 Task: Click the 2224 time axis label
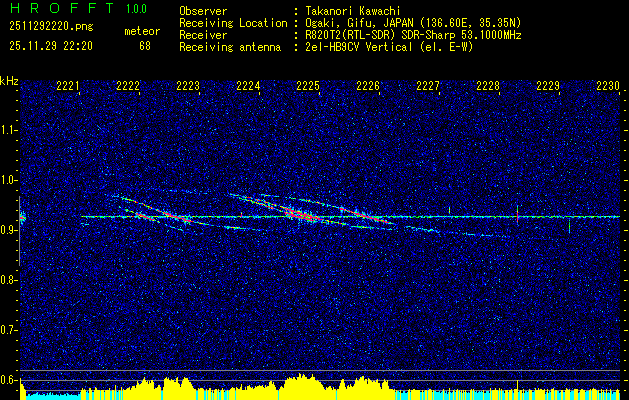pos(248,86)
